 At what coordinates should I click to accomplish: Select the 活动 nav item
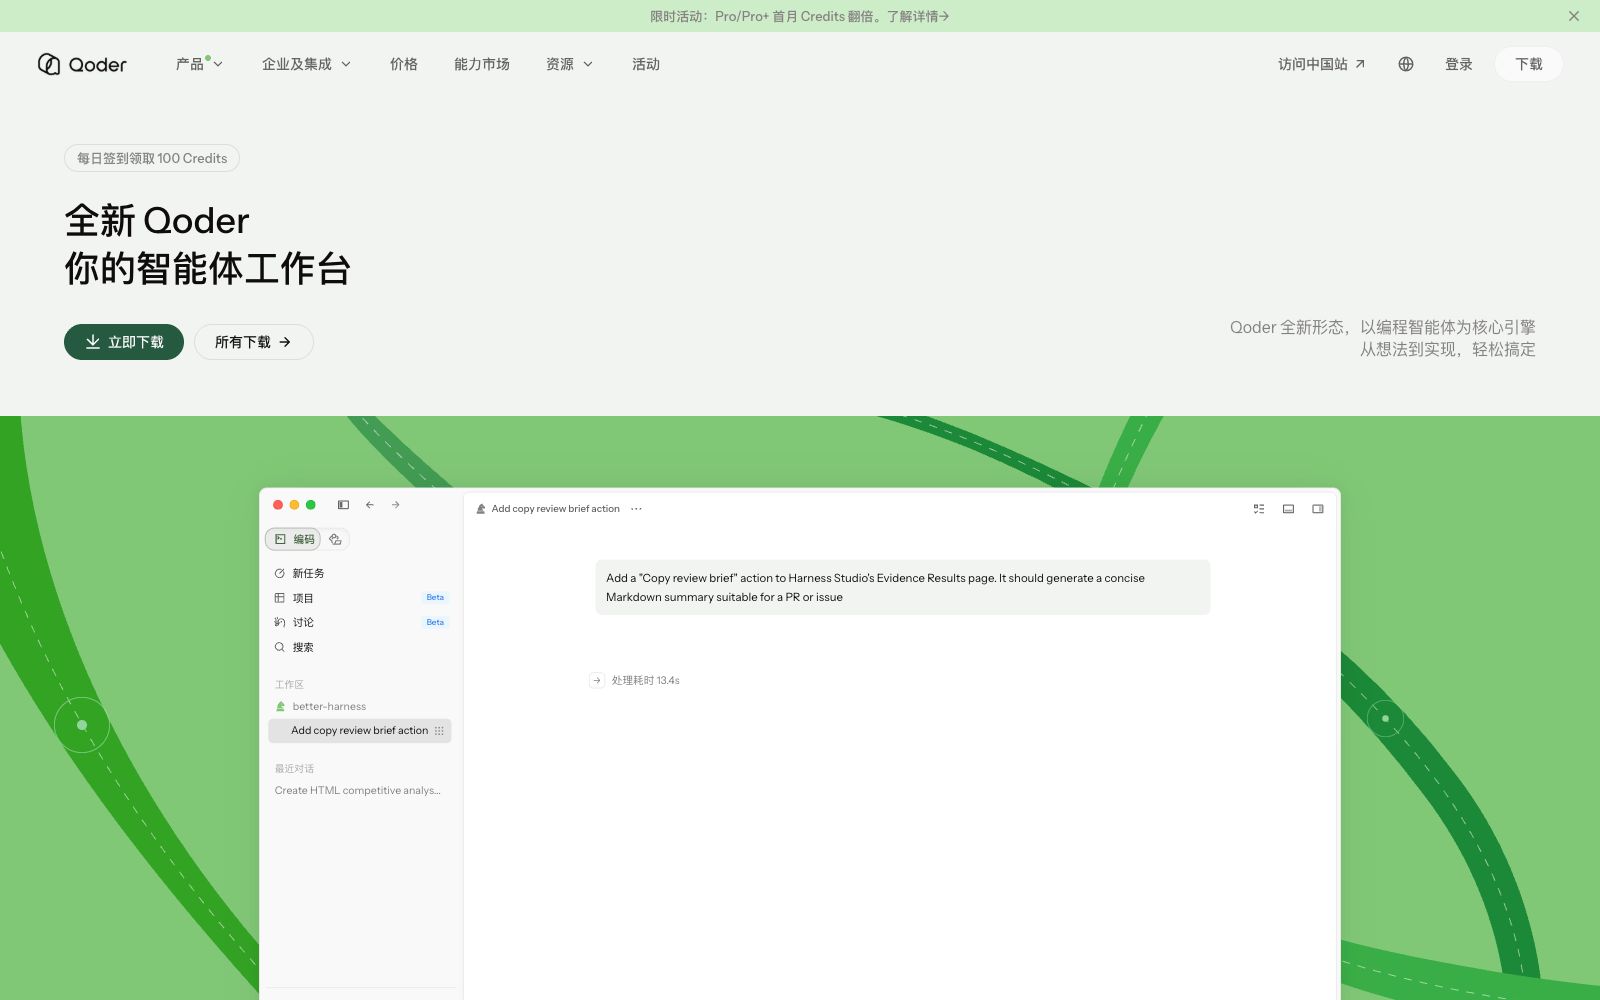pyautogui.click(x=646, y=64)
